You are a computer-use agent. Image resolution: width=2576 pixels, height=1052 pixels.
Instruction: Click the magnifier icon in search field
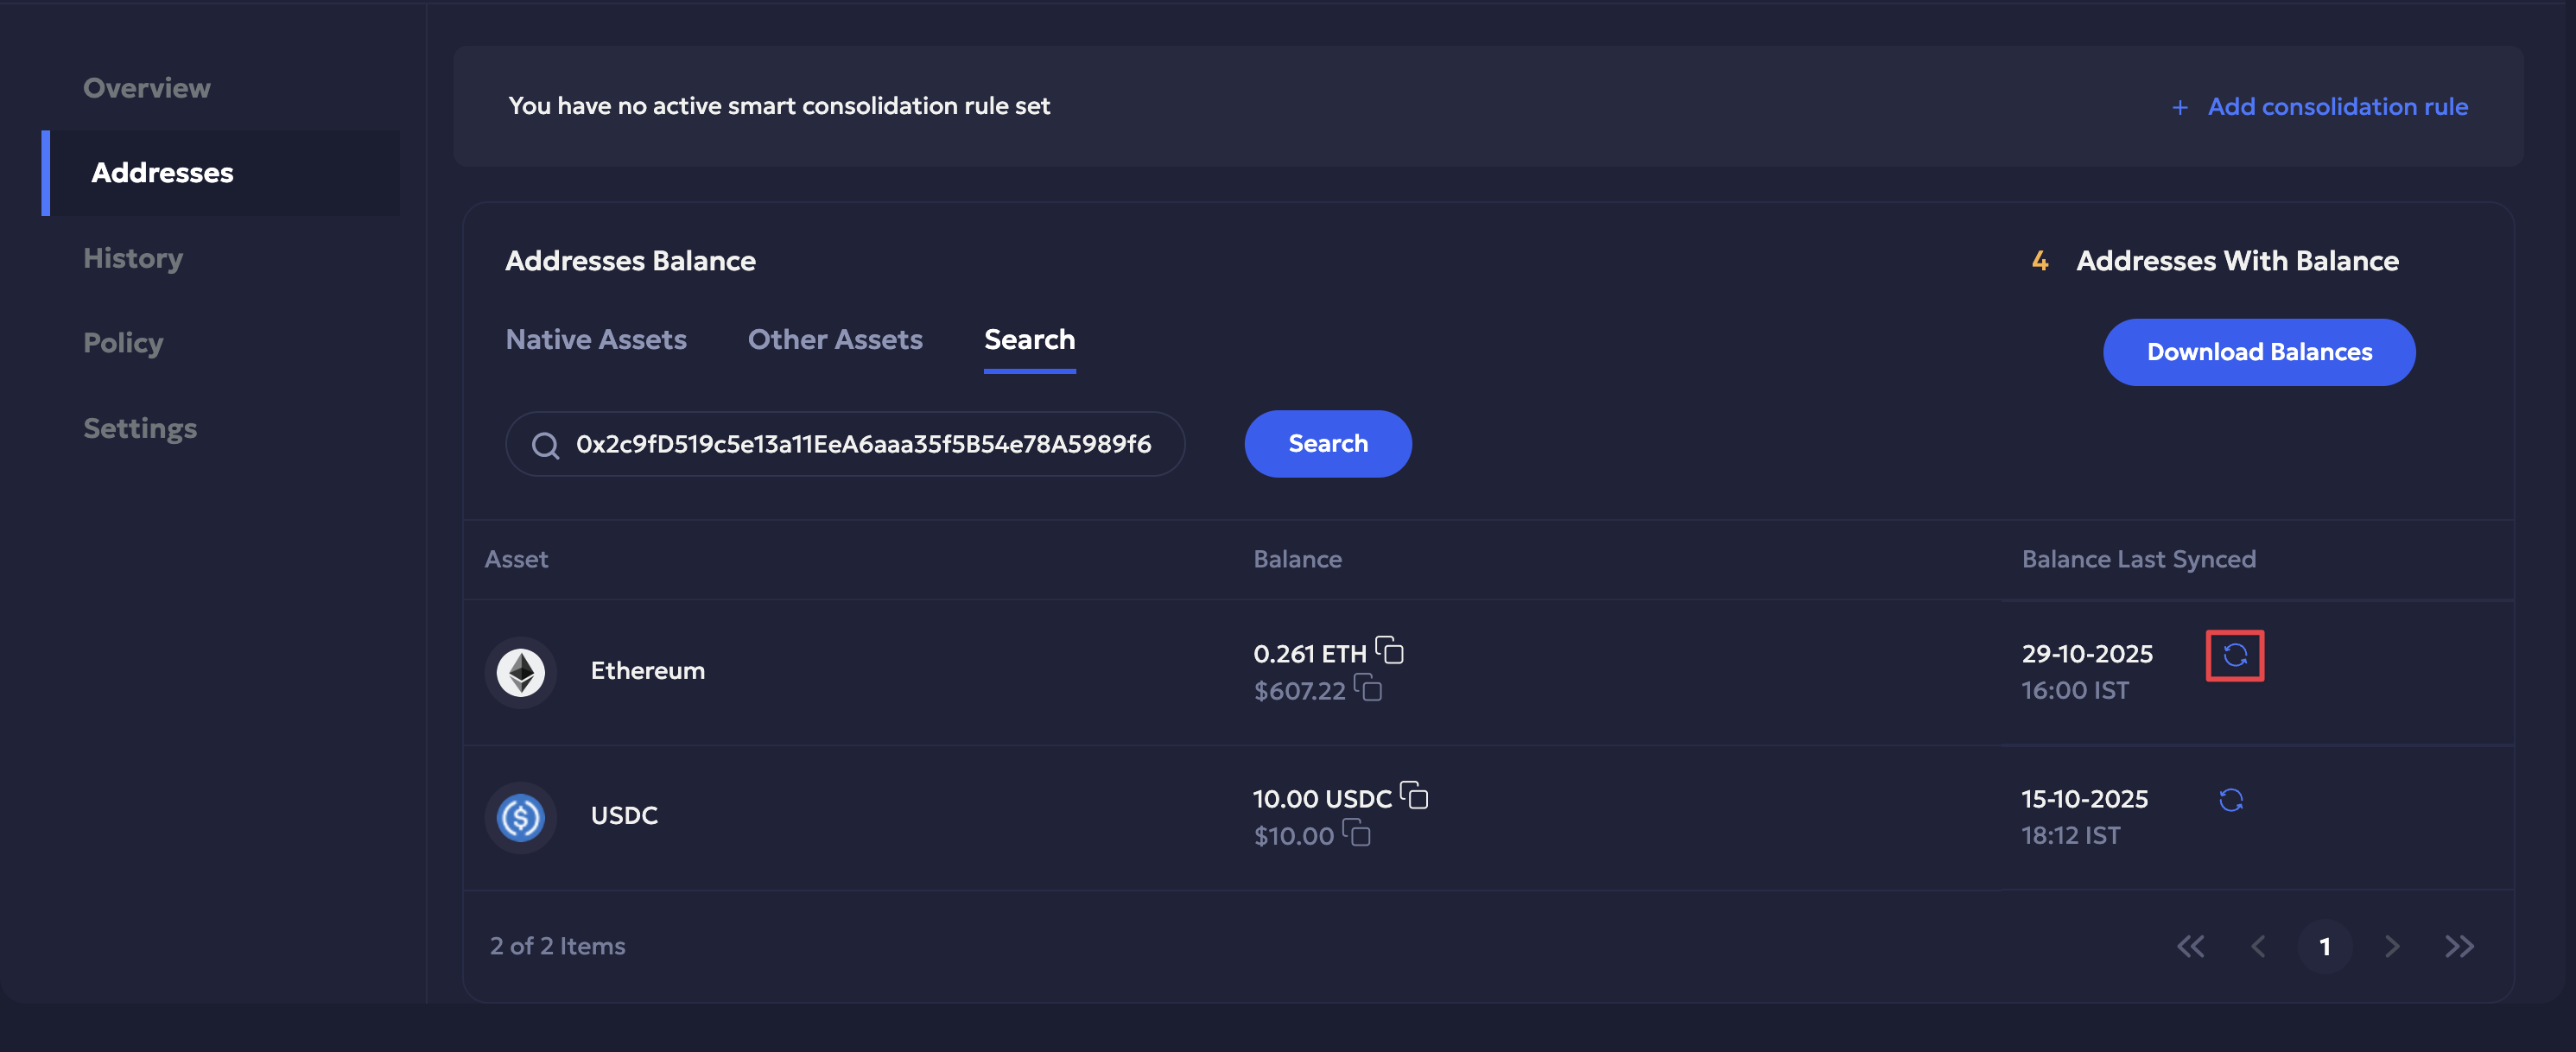point(545,445)
